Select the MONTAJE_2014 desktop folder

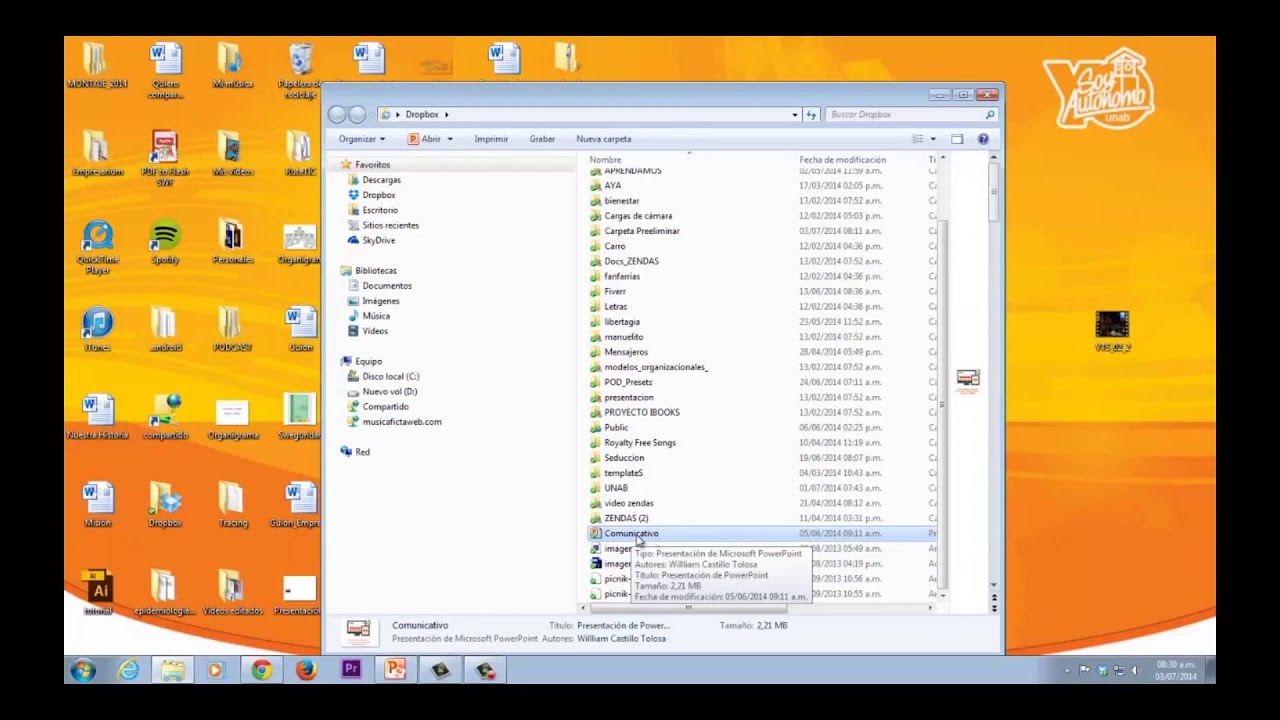[x=97, y=66]
